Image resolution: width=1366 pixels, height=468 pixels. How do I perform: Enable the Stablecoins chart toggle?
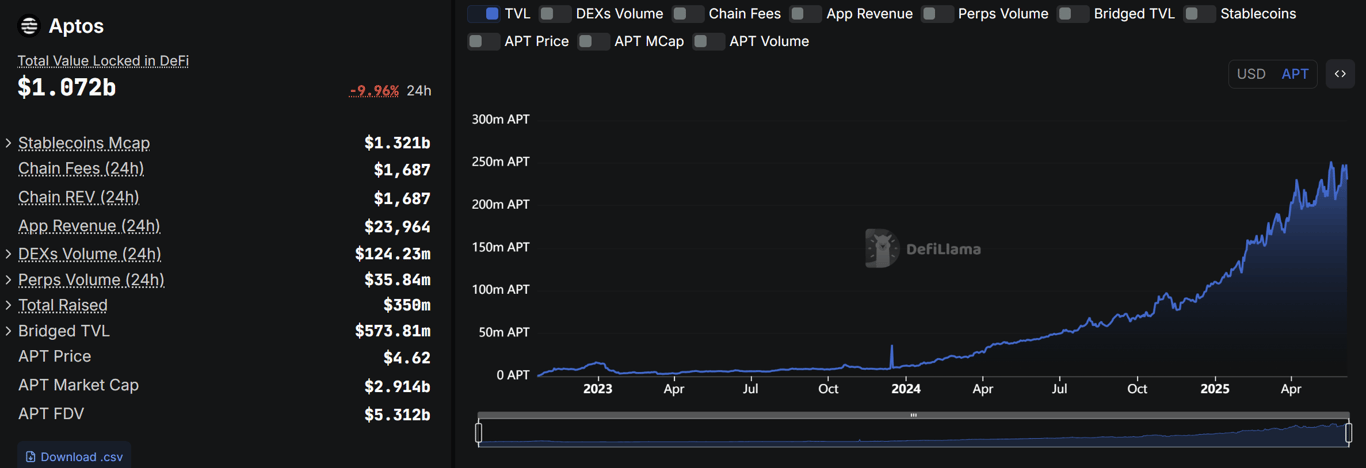(x=1200, y=14)
